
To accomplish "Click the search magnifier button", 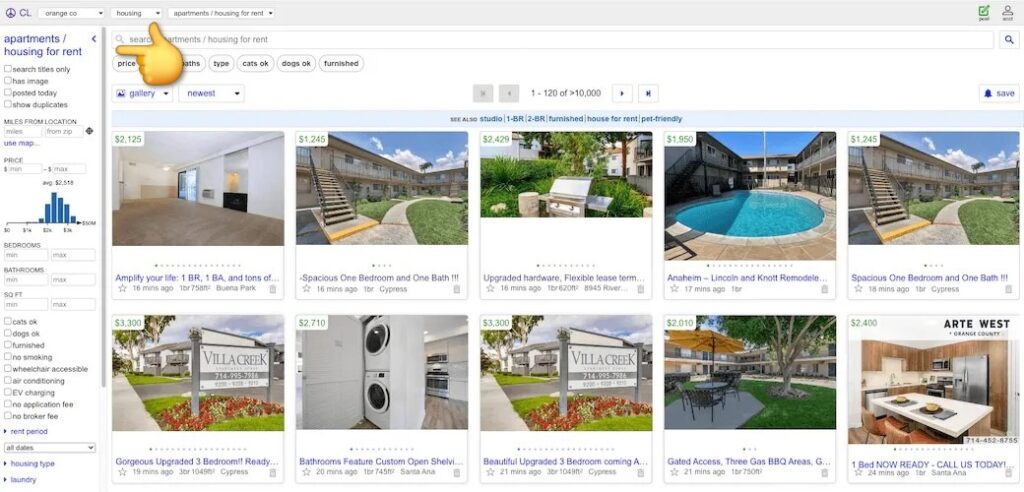I will (1010, 40).
